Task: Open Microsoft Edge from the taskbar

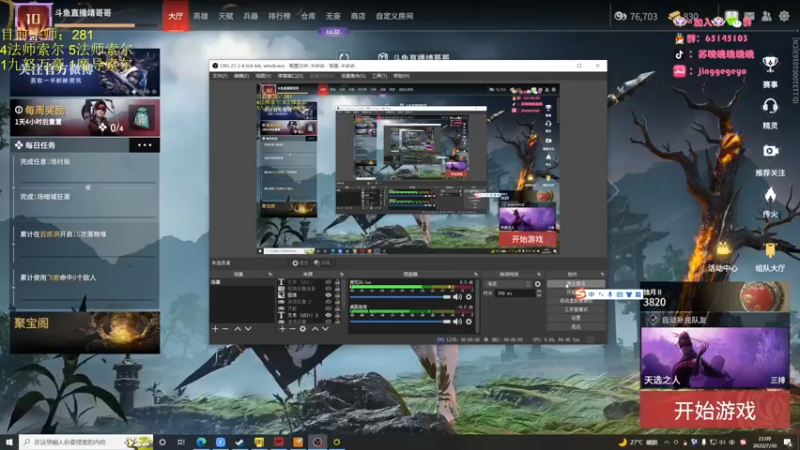Action: pyautogui.click(x=201, y=442)
